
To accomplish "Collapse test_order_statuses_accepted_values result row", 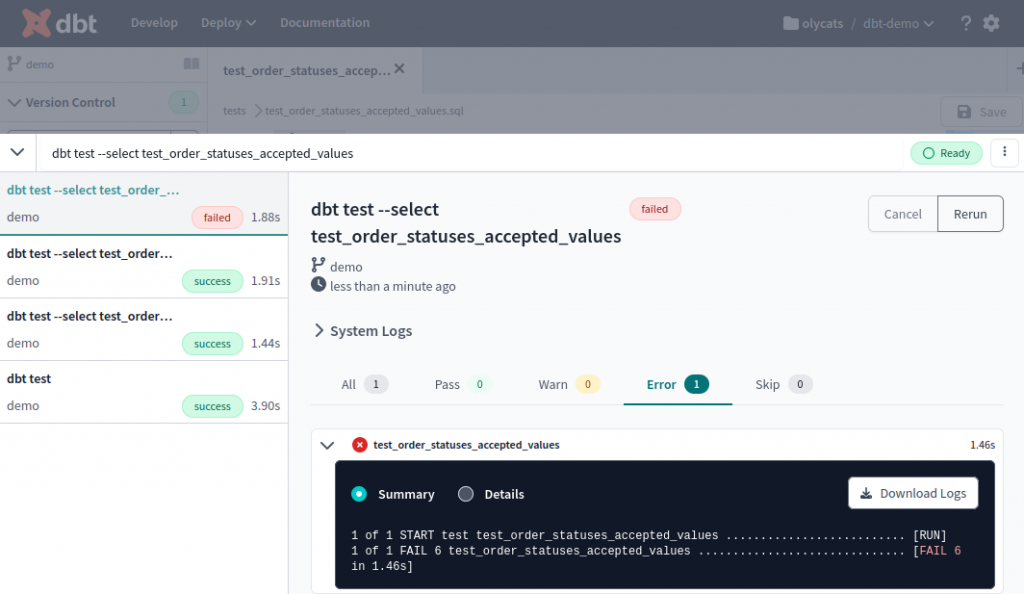I will click(327, 445).
